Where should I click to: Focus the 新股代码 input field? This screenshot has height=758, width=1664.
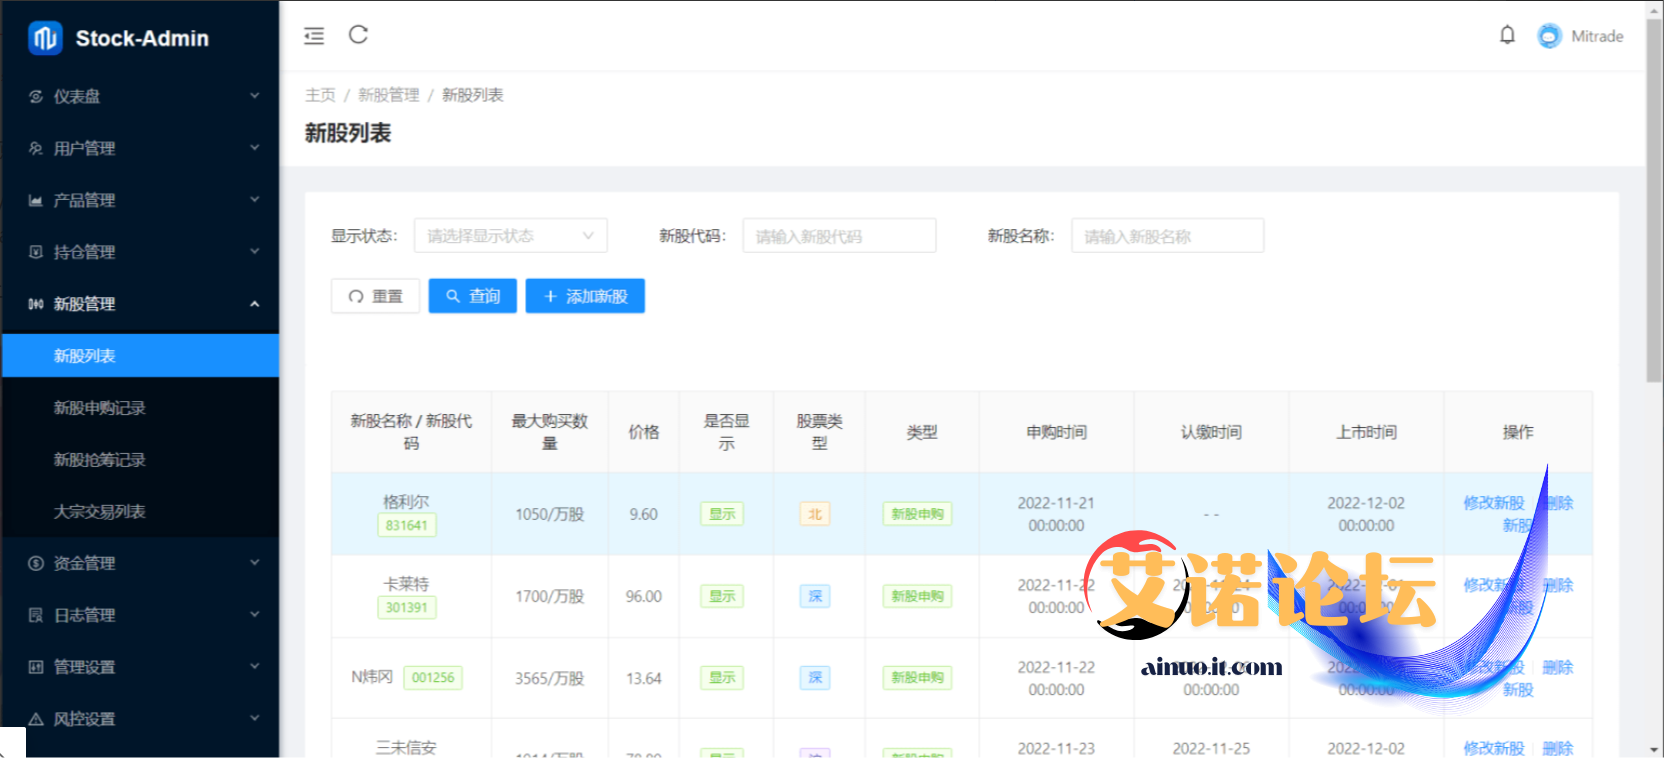click(839, 236)
